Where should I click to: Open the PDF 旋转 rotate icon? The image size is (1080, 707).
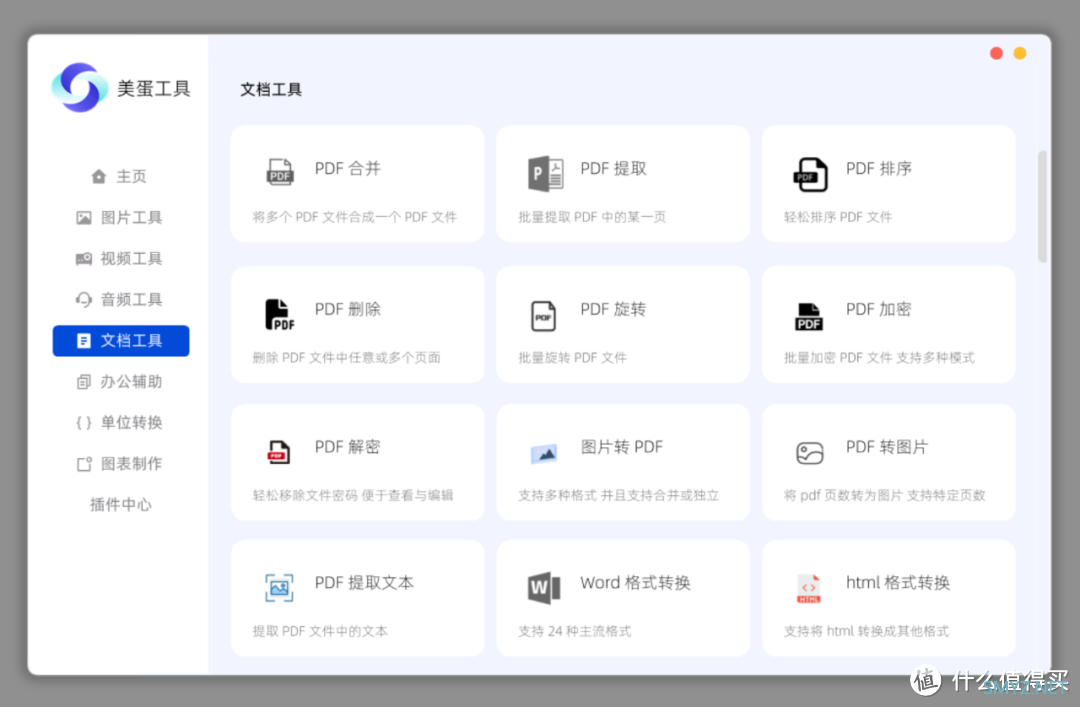[543, 316]
